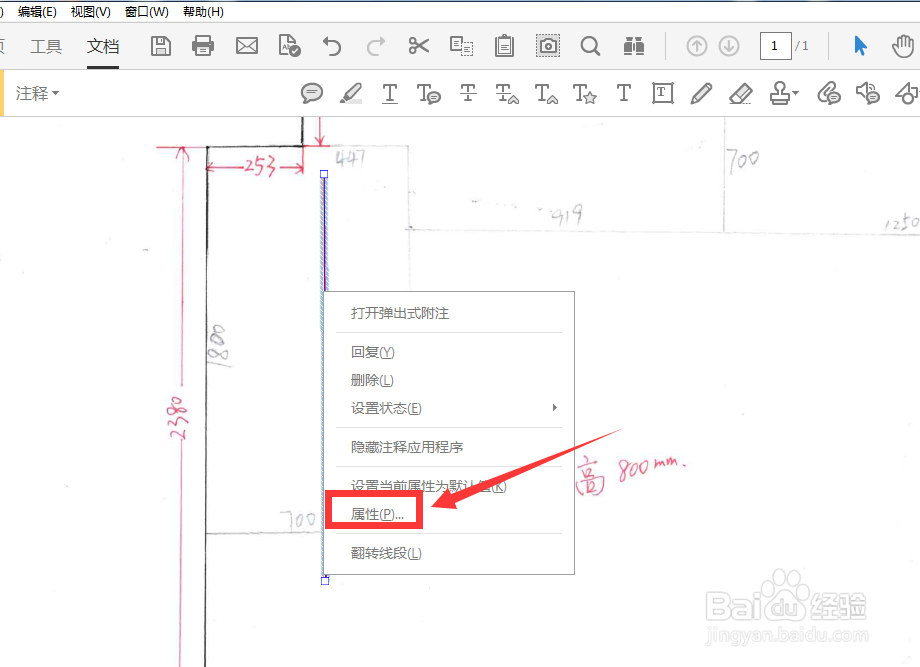The height and width of the screenshot is (667, 920).
Task: Select the Text Box tool
Action: point(662,93)
